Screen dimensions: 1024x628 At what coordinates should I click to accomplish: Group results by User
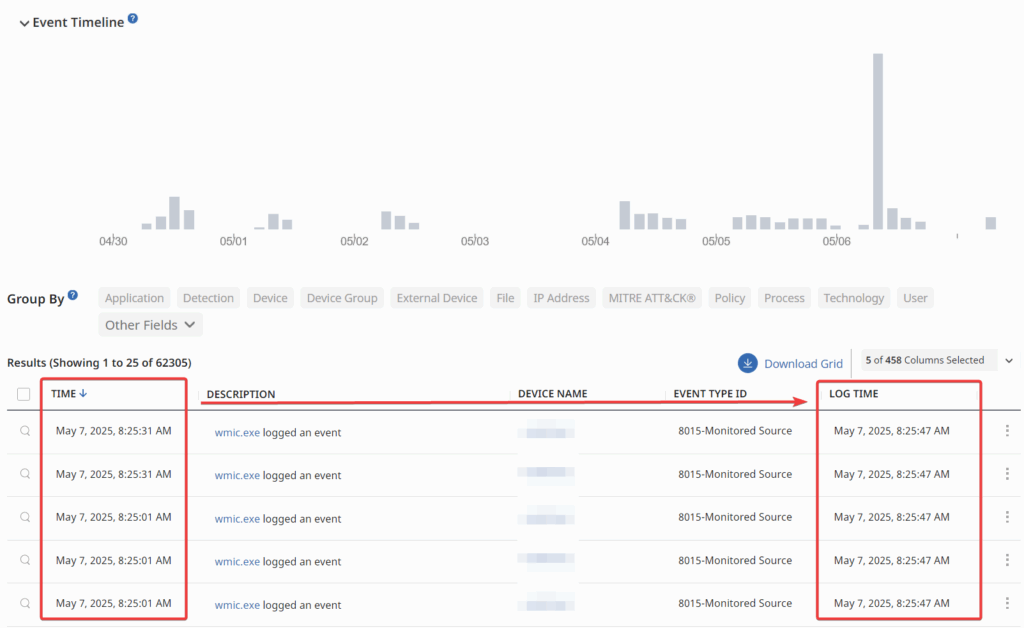(x=915, y=298)
